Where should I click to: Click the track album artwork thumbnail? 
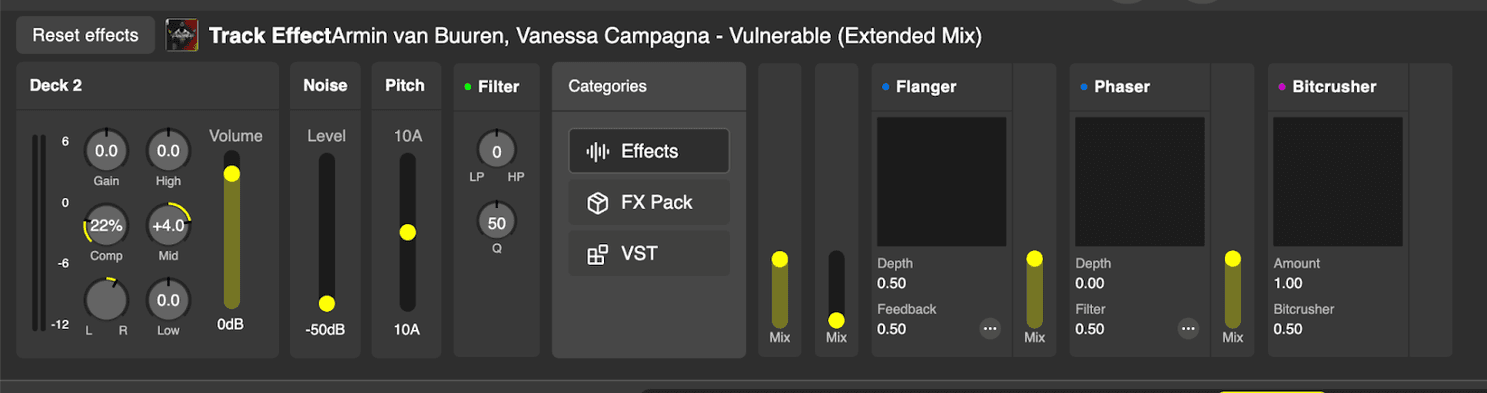click(181, 36)
